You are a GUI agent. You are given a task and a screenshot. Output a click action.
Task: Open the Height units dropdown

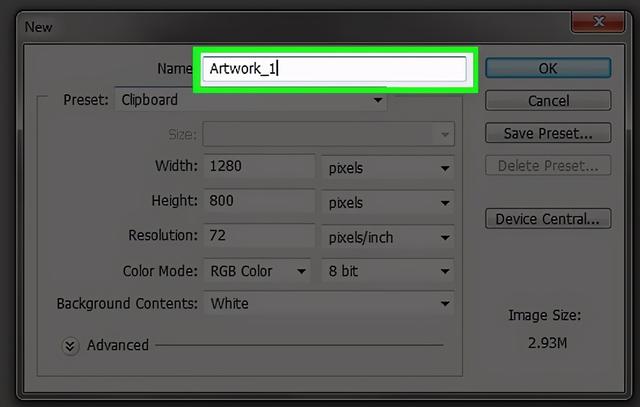[x=387, y=202]
